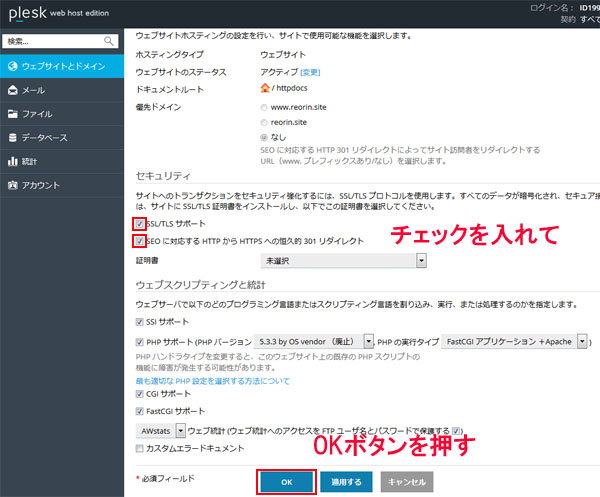The height and width of the screenshot is (497, 600).
Task: Click the ホスティングタイプ label
Action: pyautogui.click(x=170, y=55)
